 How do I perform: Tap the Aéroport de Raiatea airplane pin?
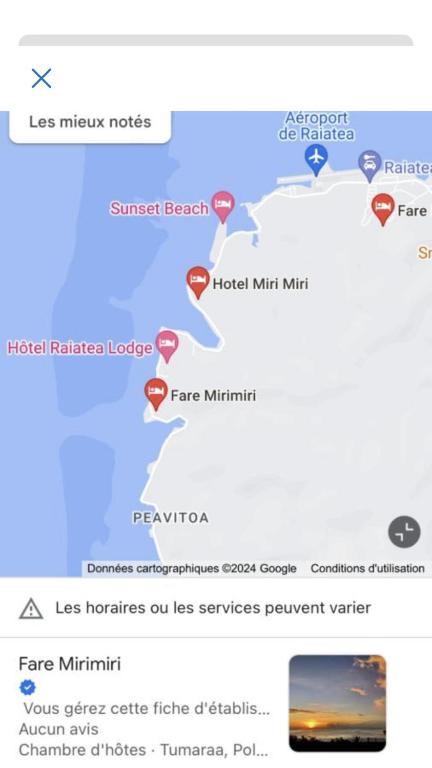coord(316,159)
